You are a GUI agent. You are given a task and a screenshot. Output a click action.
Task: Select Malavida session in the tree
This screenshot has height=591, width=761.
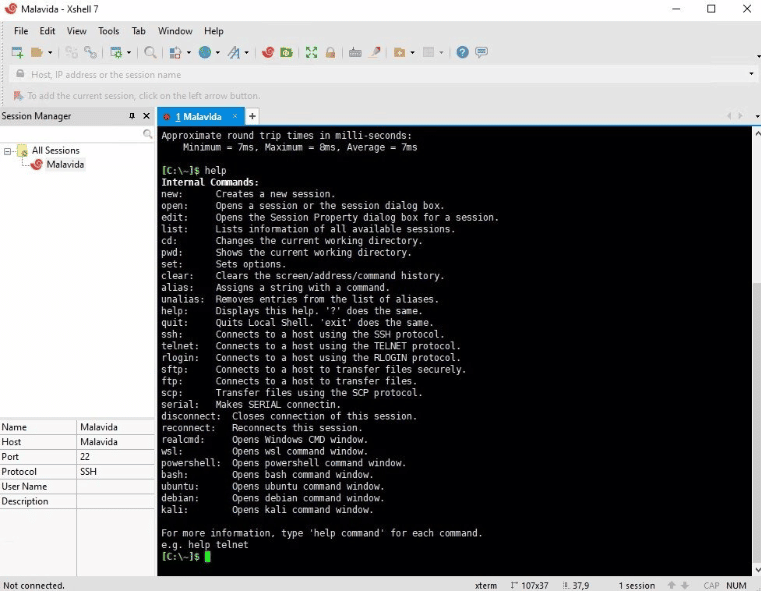[65, 164]
